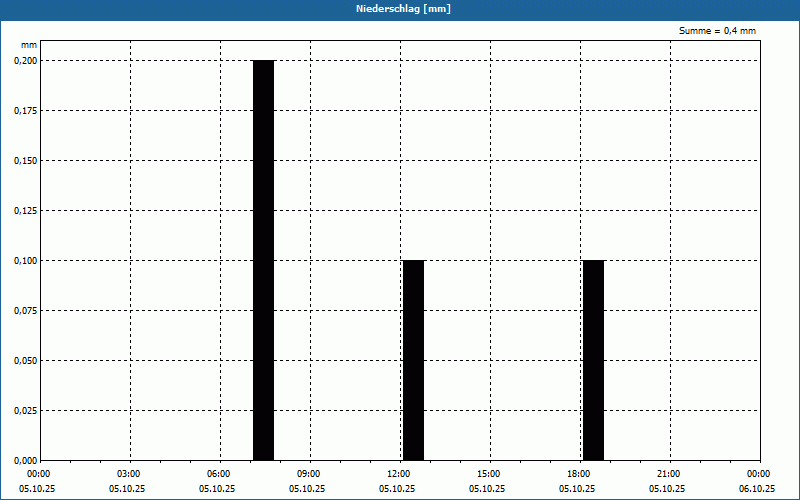The height and width of the screenshot is (500, 800).
Task: Click the 06.10.25 date label
Action: click(x=757, y=488)
